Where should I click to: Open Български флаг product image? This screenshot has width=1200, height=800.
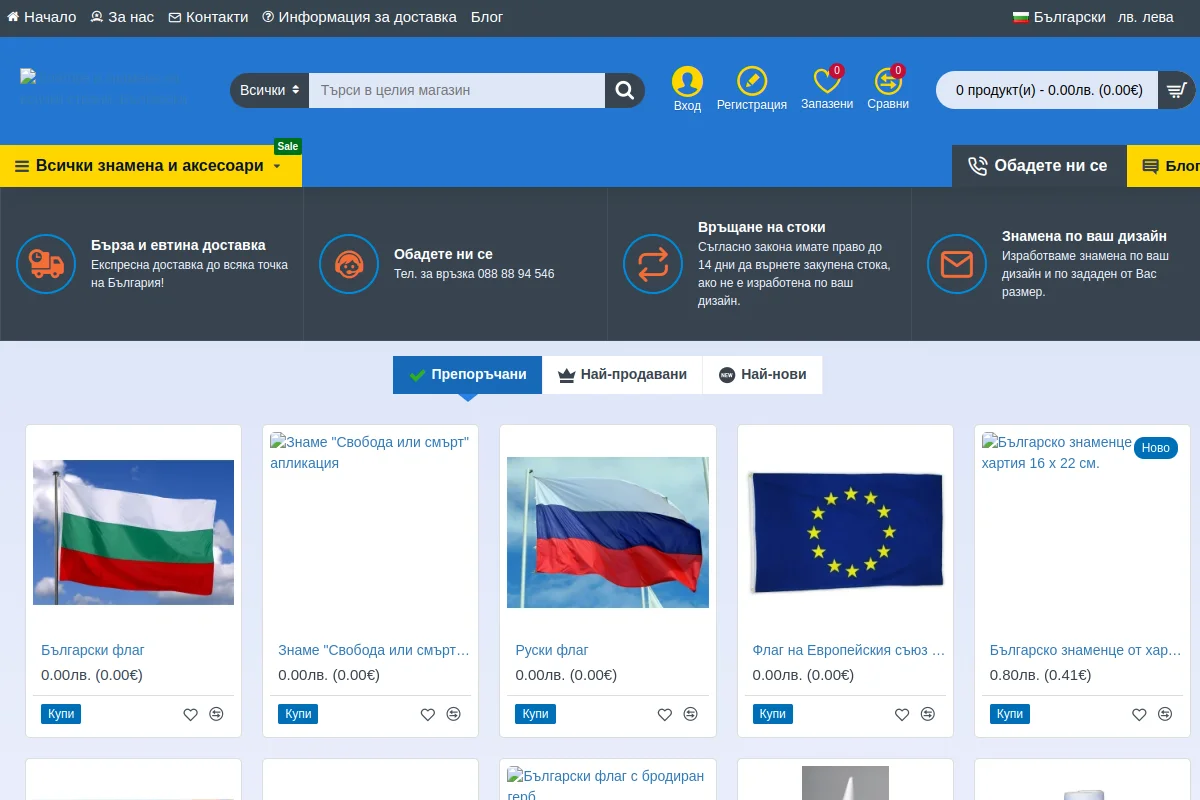tap(133, 532)
